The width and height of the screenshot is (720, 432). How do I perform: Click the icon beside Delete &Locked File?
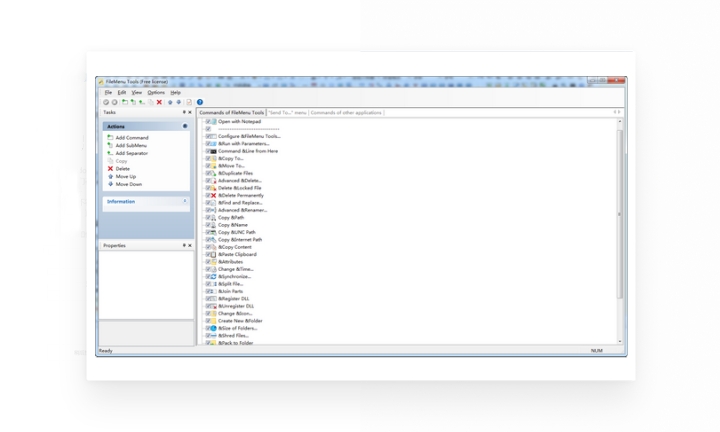click(214, 188)
